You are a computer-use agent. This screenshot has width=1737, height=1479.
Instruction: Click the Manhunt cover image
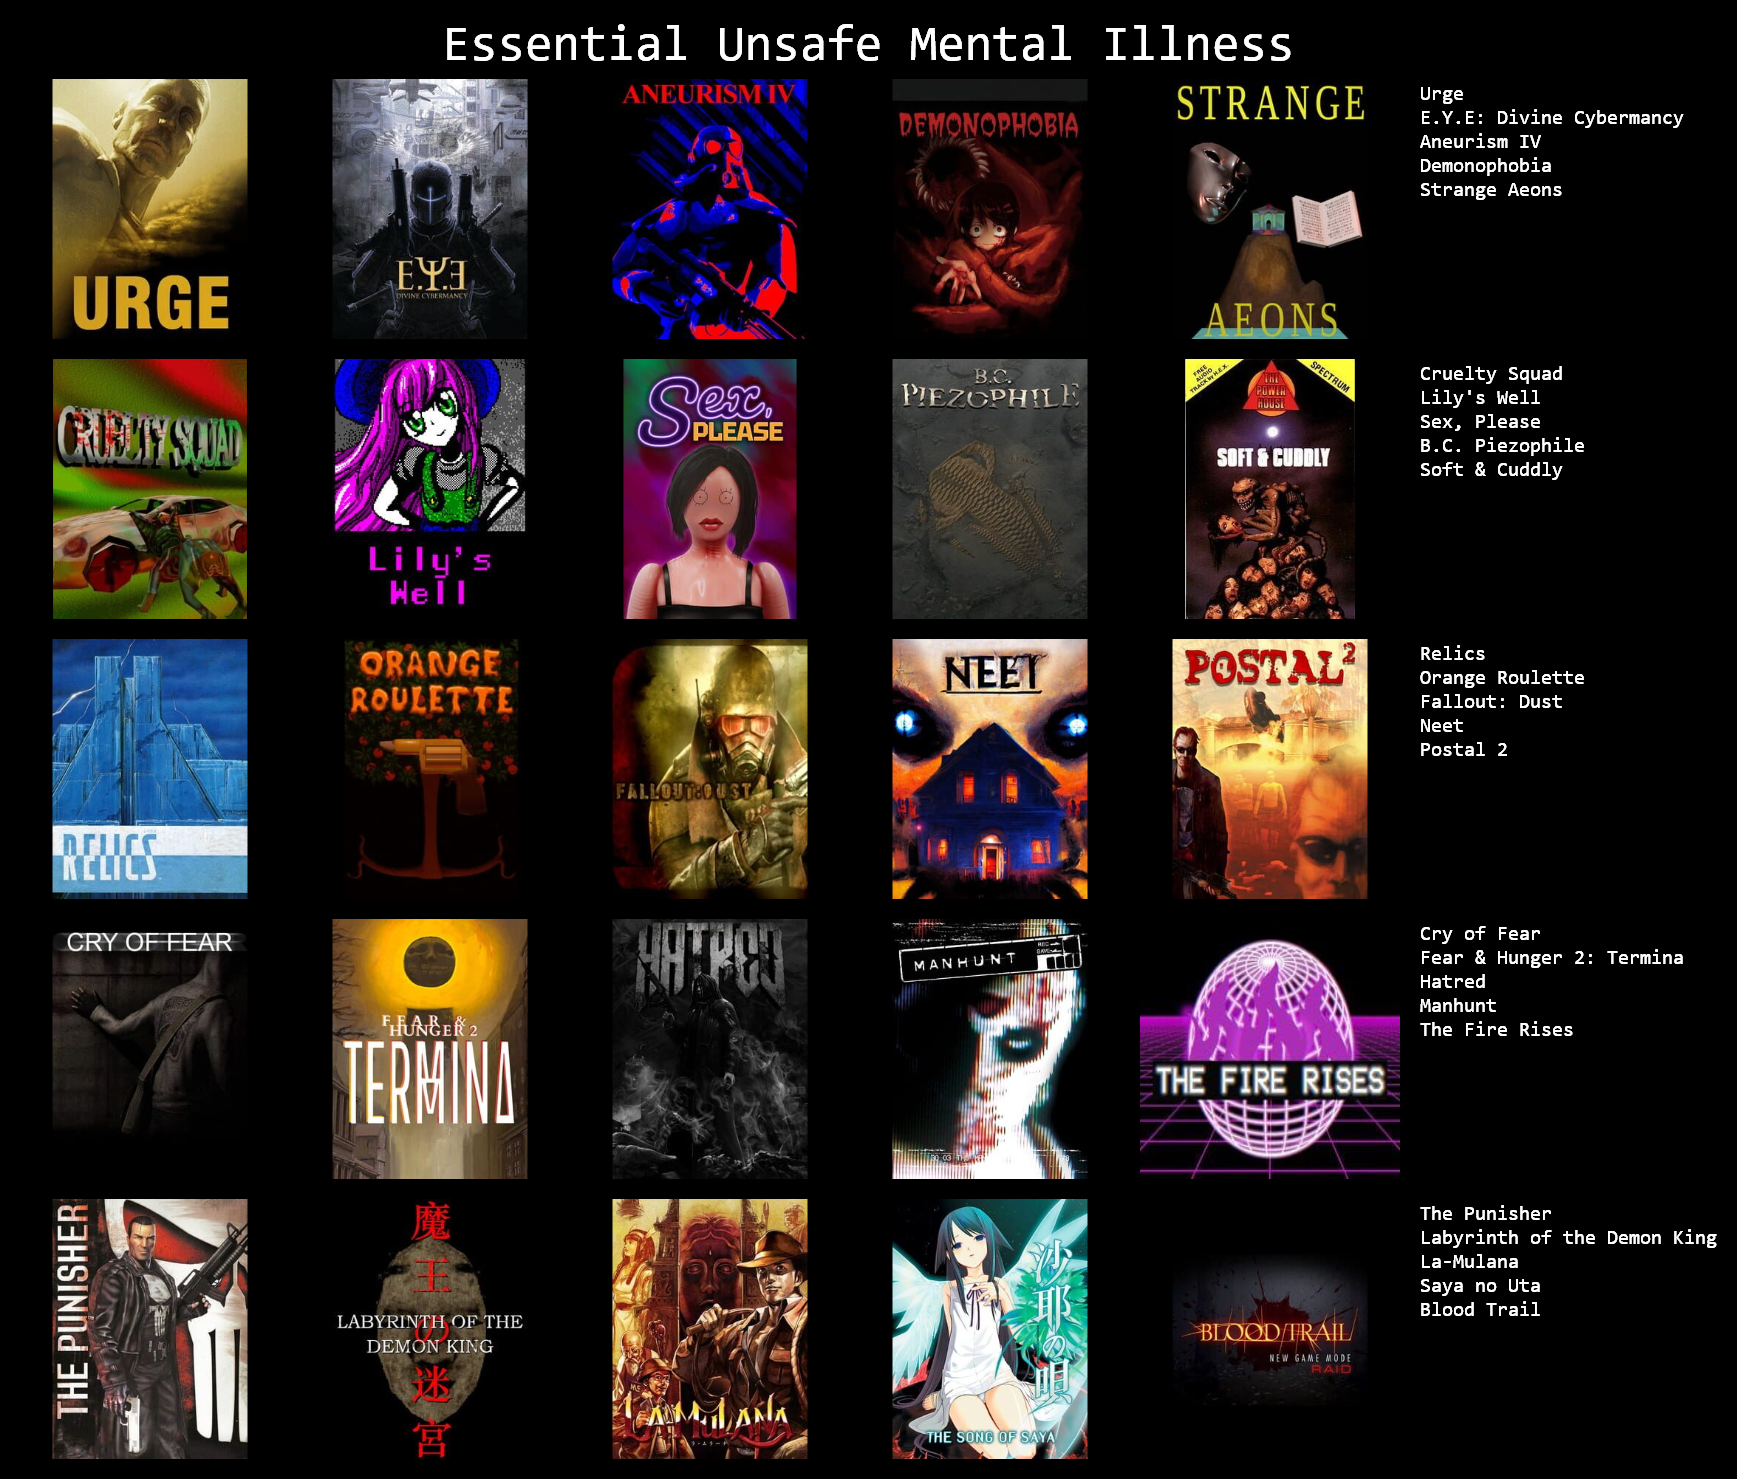990,1049
